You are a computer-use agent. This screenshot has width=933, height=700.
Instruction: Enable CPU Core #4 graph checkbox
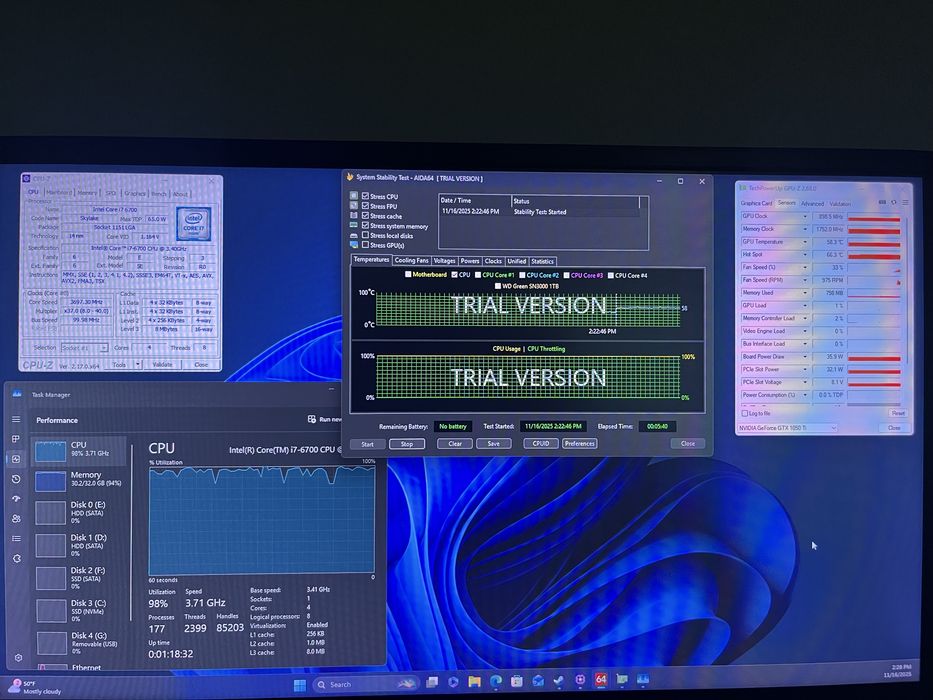610,275
